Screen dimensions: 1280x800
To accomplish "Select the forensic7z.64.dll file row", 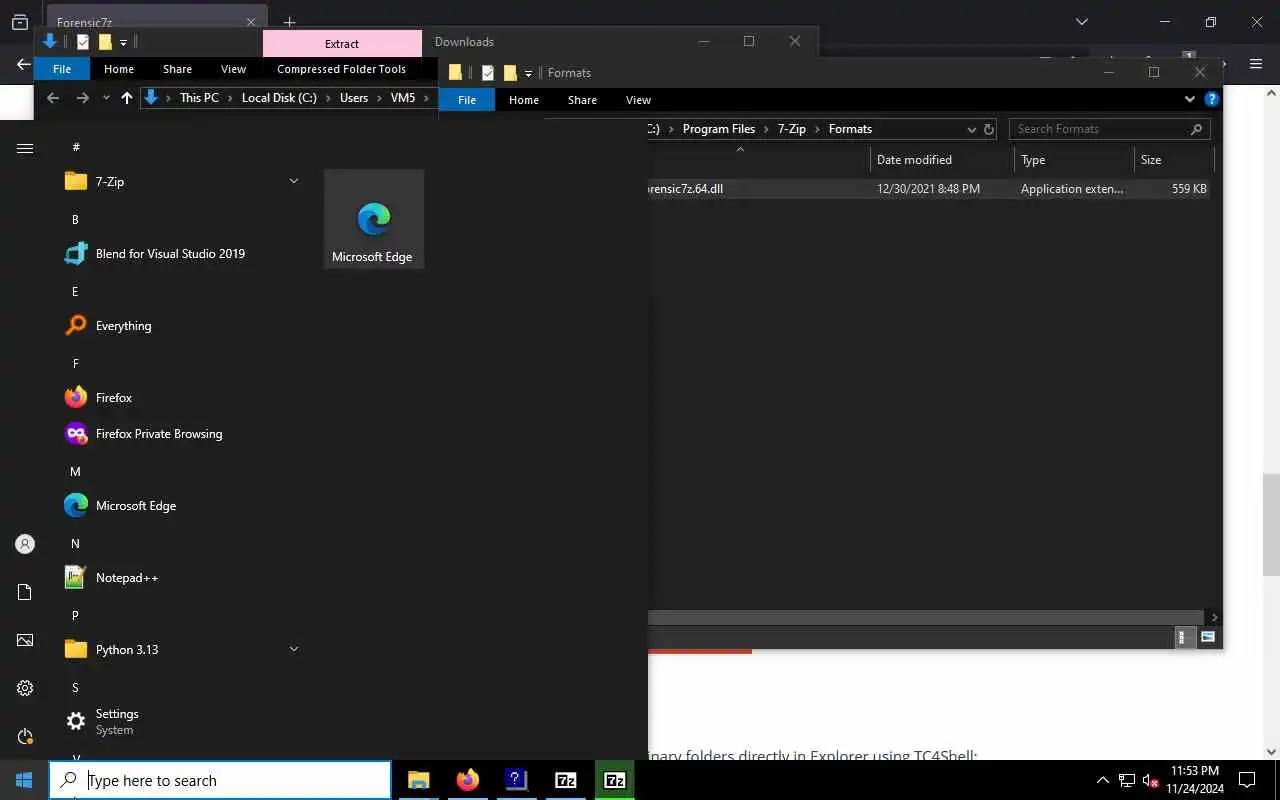I will point(929,189).
